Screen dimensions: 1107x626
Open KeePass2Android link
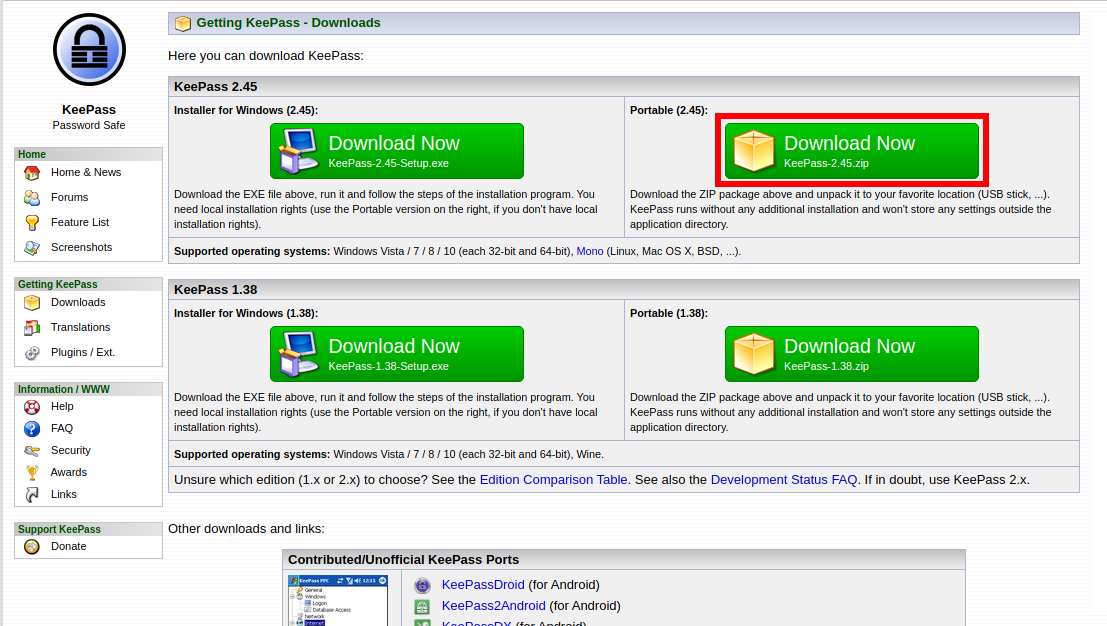[493, 606]
